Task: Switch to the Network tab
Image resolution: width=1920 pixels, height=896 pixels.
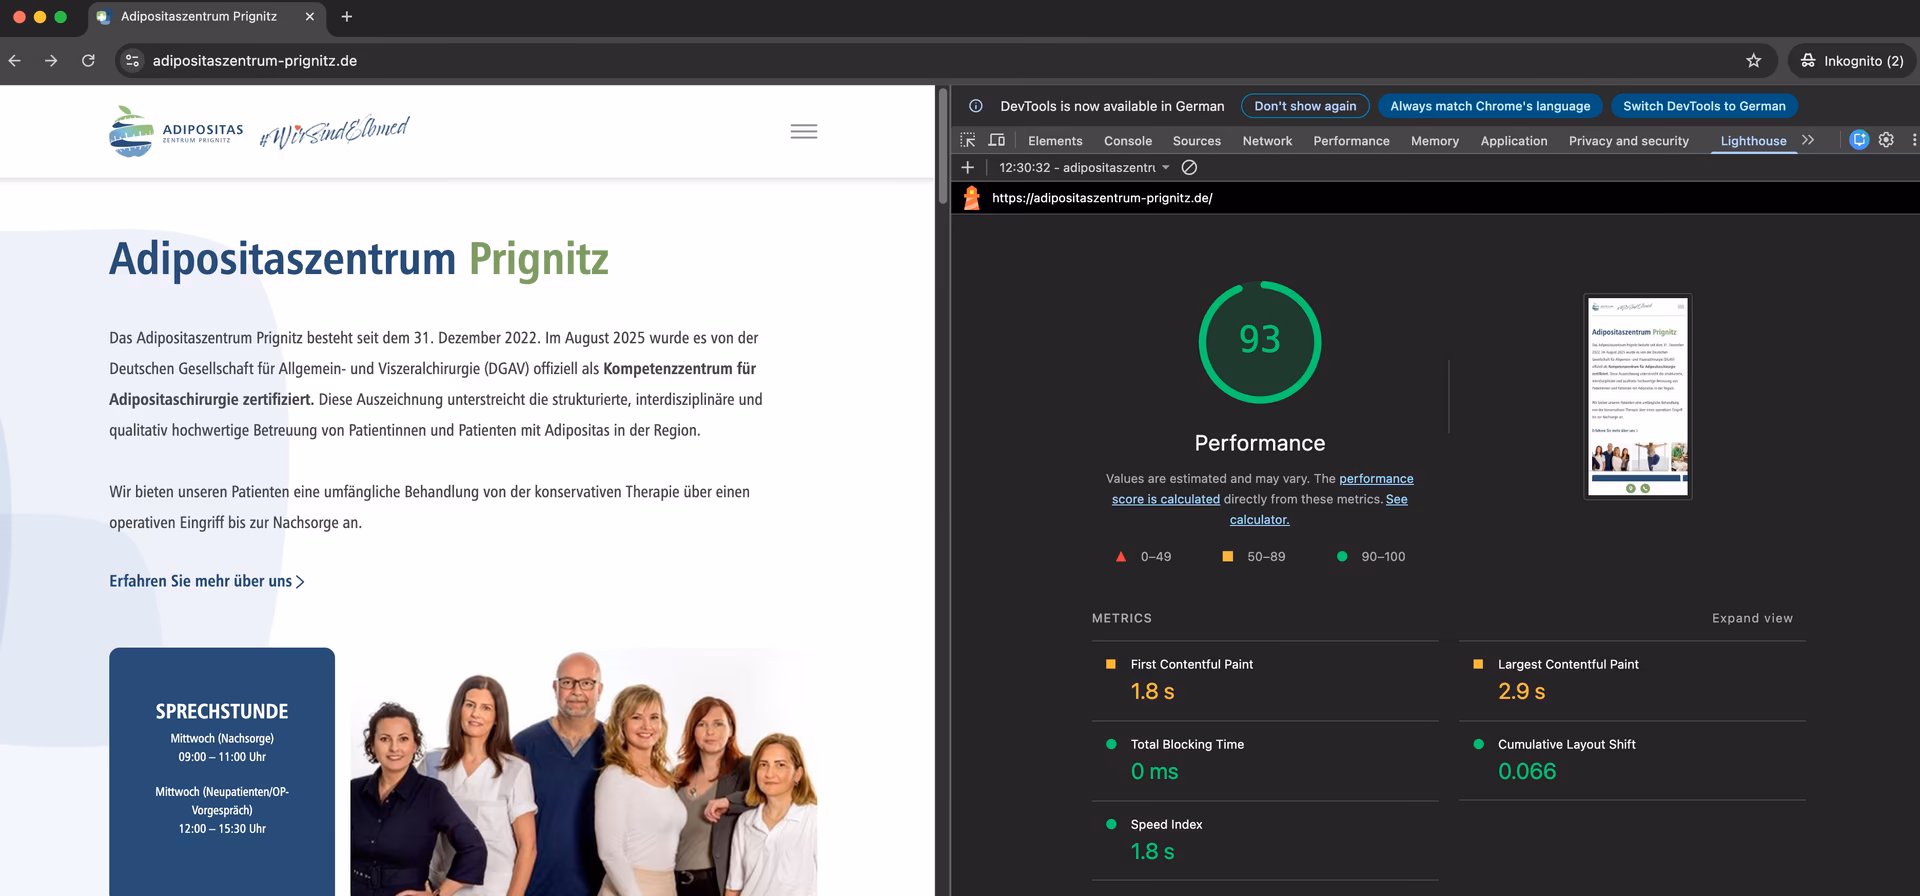Action: [x=1267, y=141]
